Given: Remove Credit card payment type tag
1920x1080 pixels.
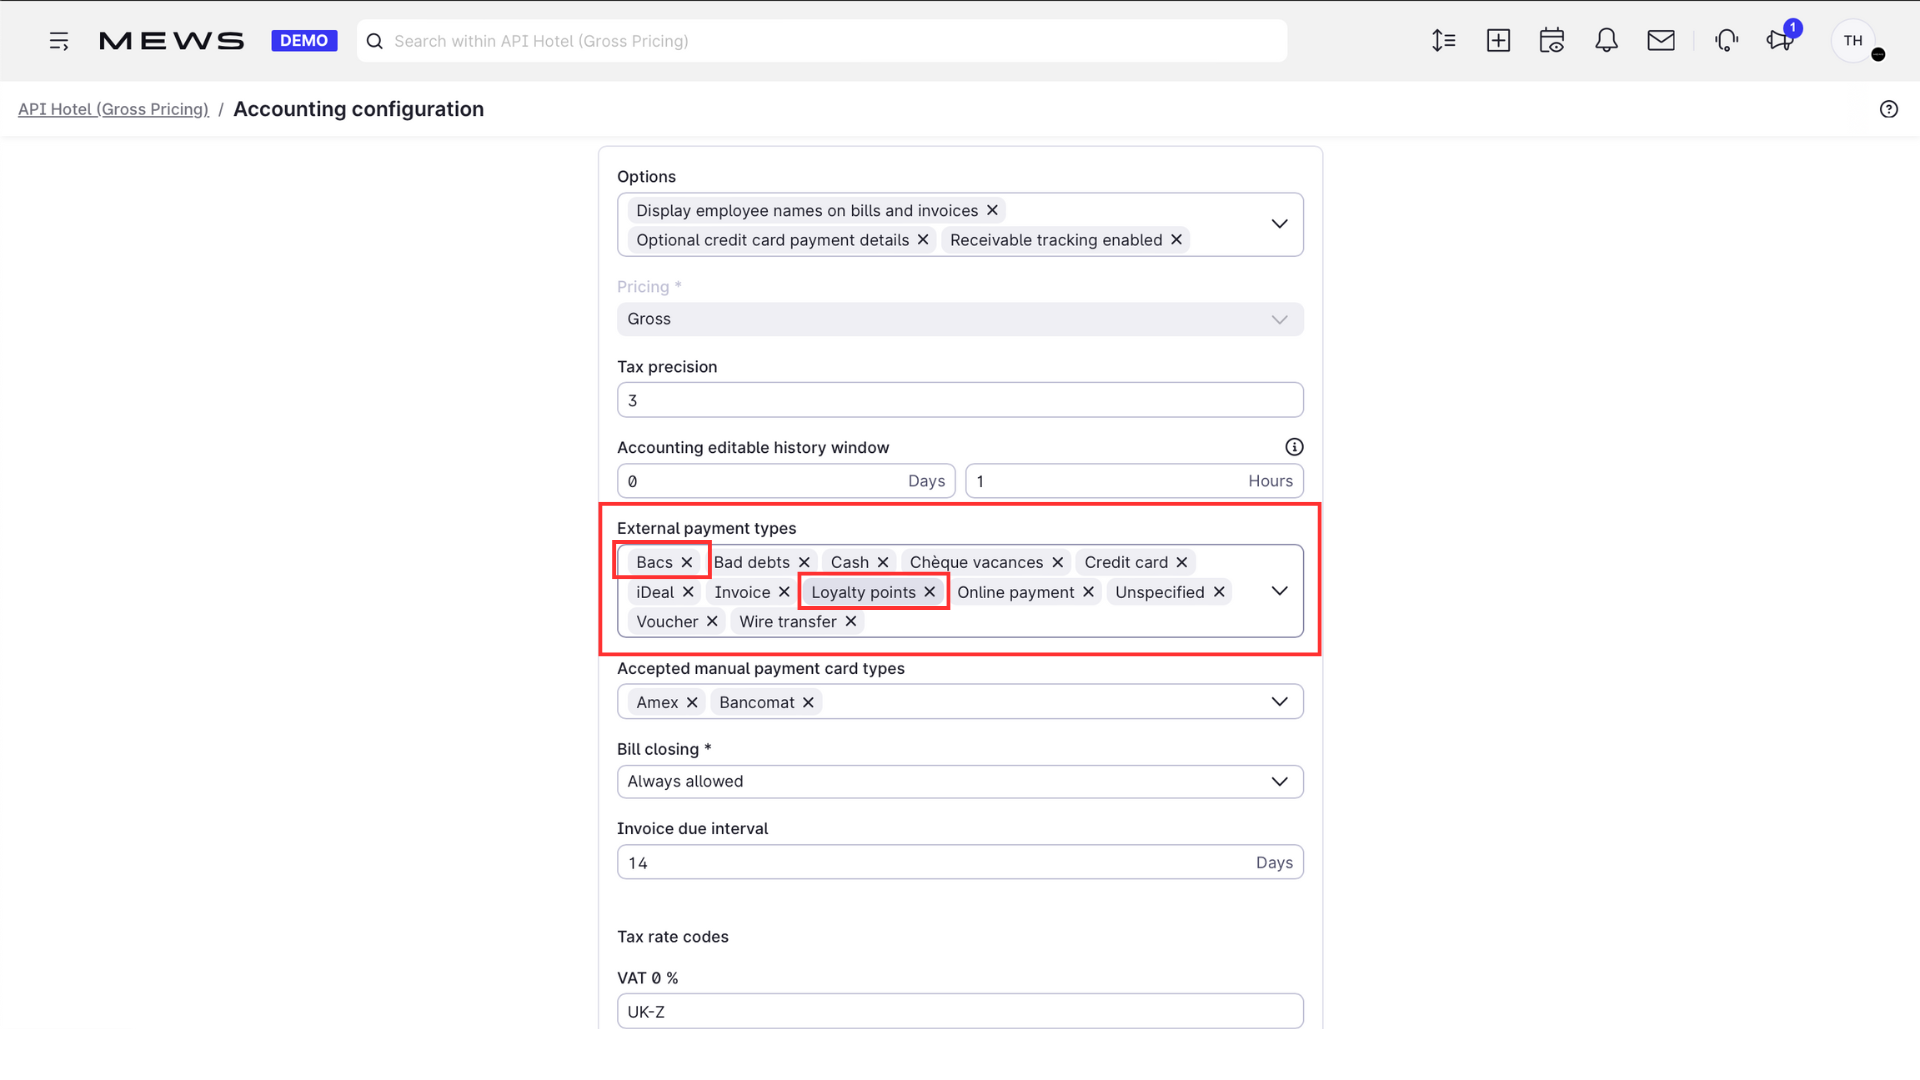Looking at the screenshot, I should tap(1182, 562).
